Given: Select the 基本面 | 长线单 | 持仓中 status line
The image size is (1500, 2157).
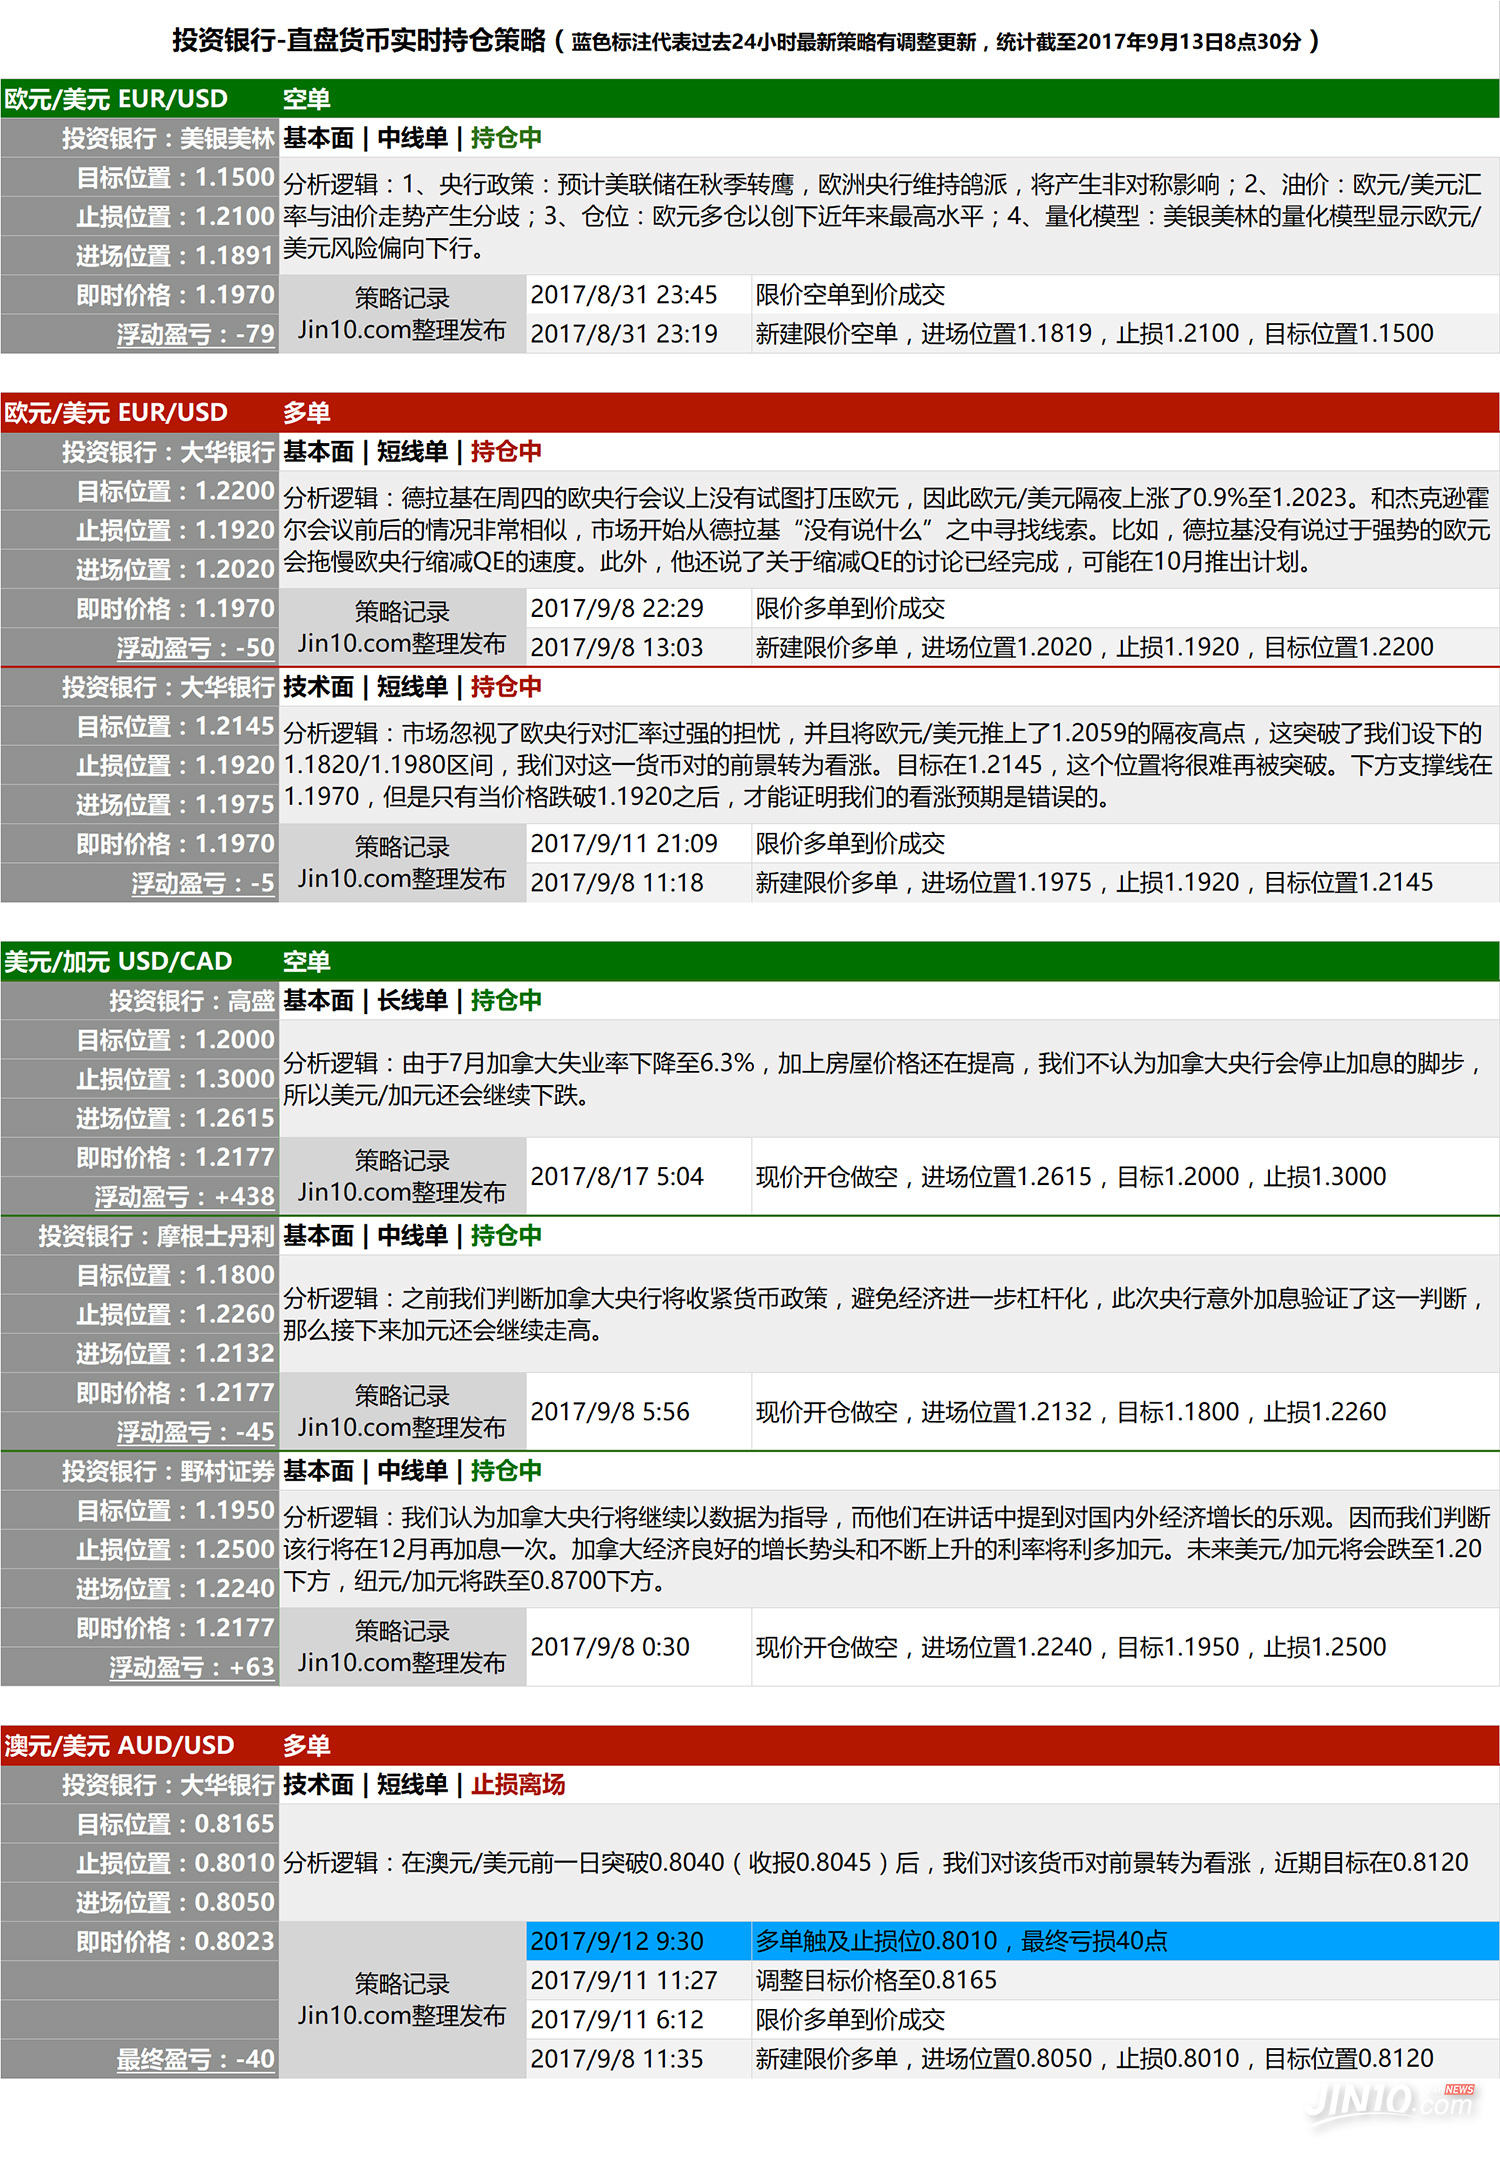Looking at the screenshot, I should point(412,1000).
